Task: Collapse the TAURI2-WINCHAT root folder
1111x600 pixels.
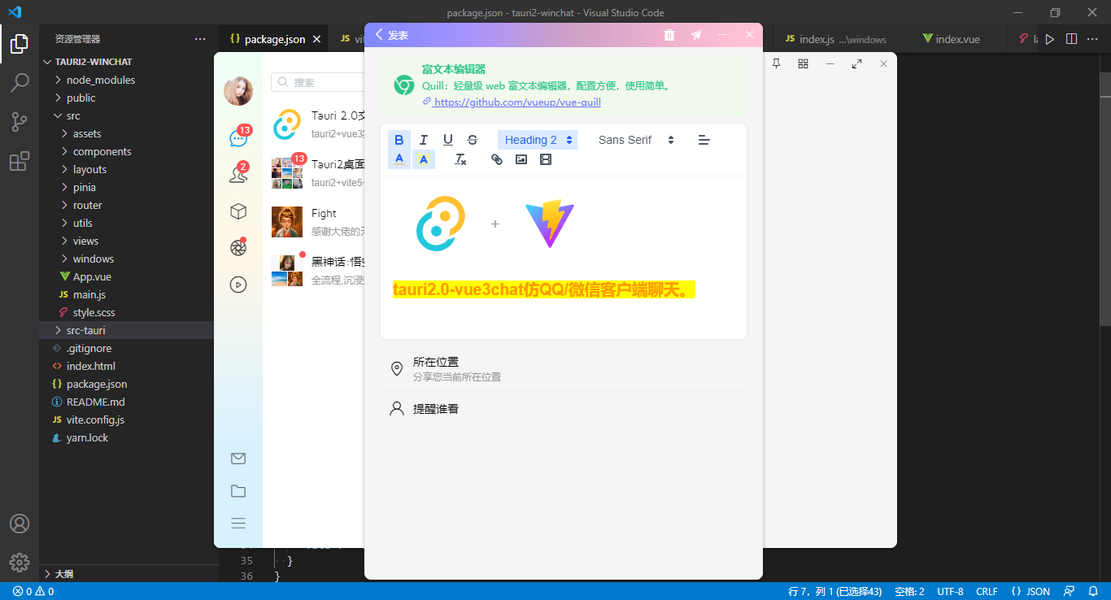Action: click(x=126, y=62)
